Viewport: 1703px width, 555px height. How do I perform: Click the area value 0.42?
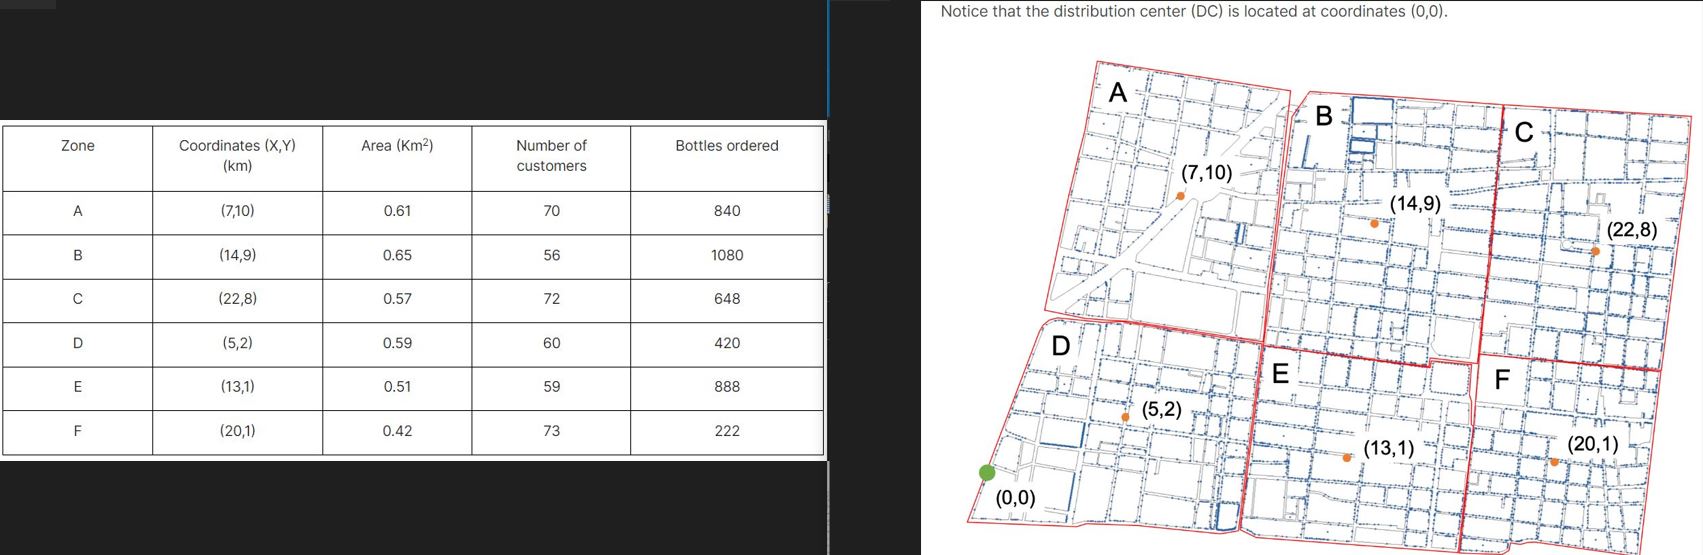tap(397, 431)
